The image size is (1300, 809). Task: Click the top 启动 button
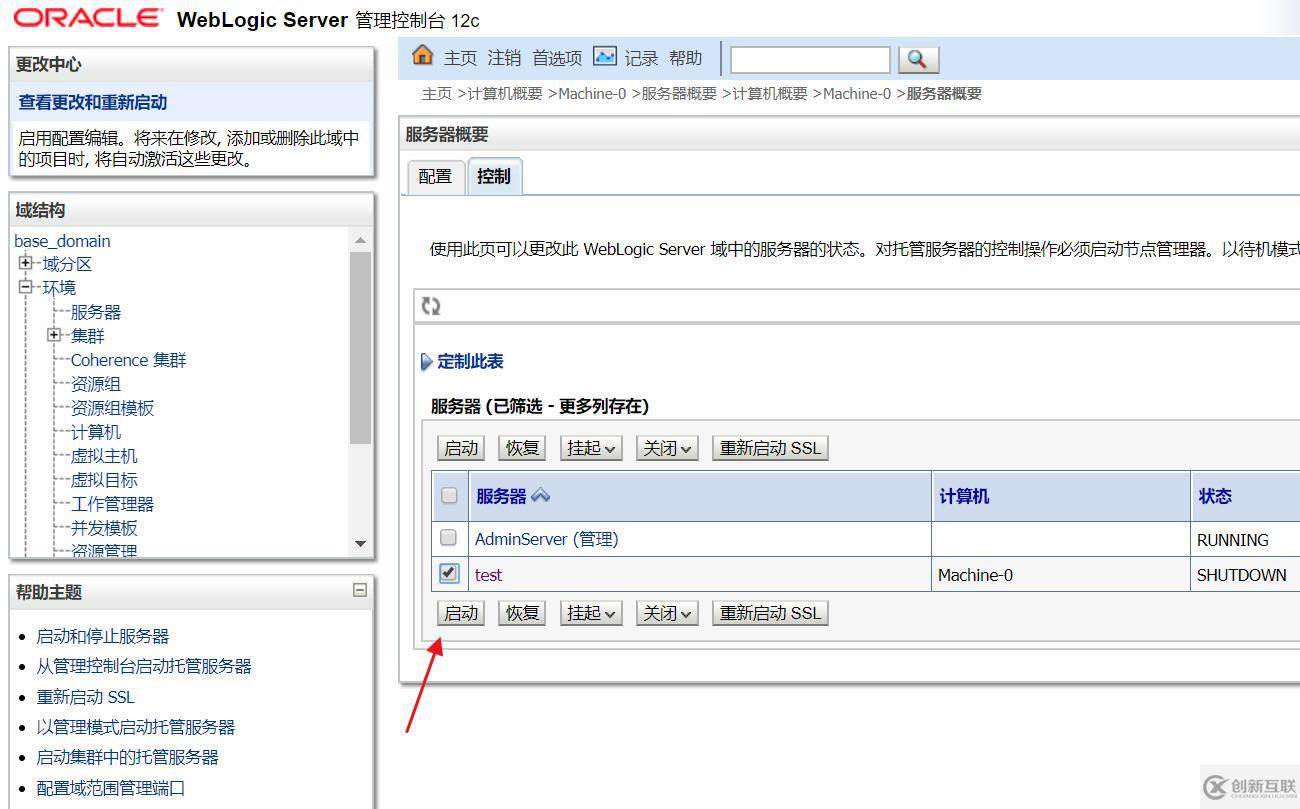(461, 448)
